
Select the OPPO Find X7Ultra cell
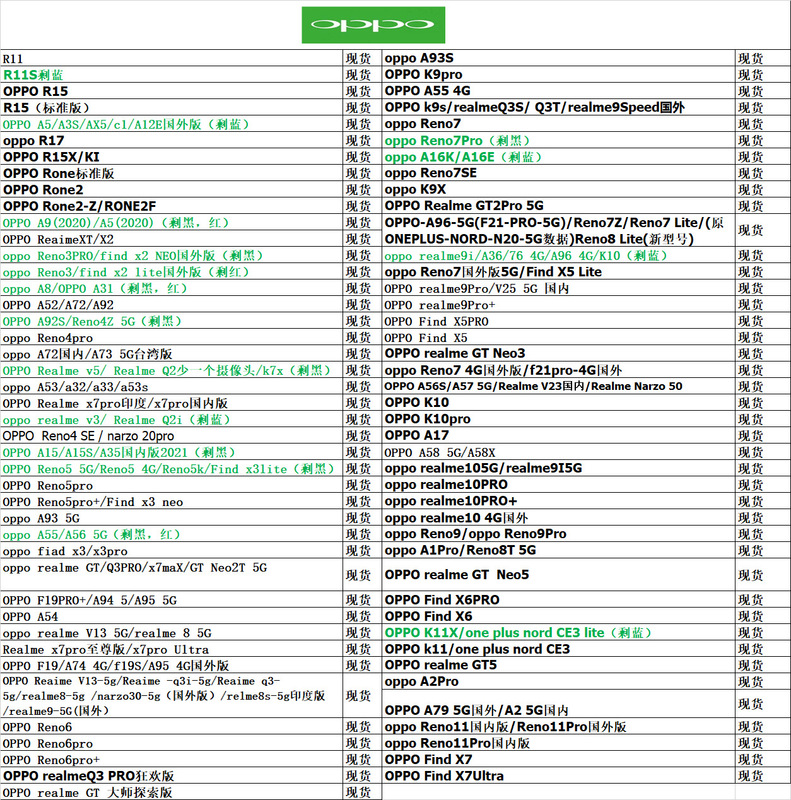558,776
